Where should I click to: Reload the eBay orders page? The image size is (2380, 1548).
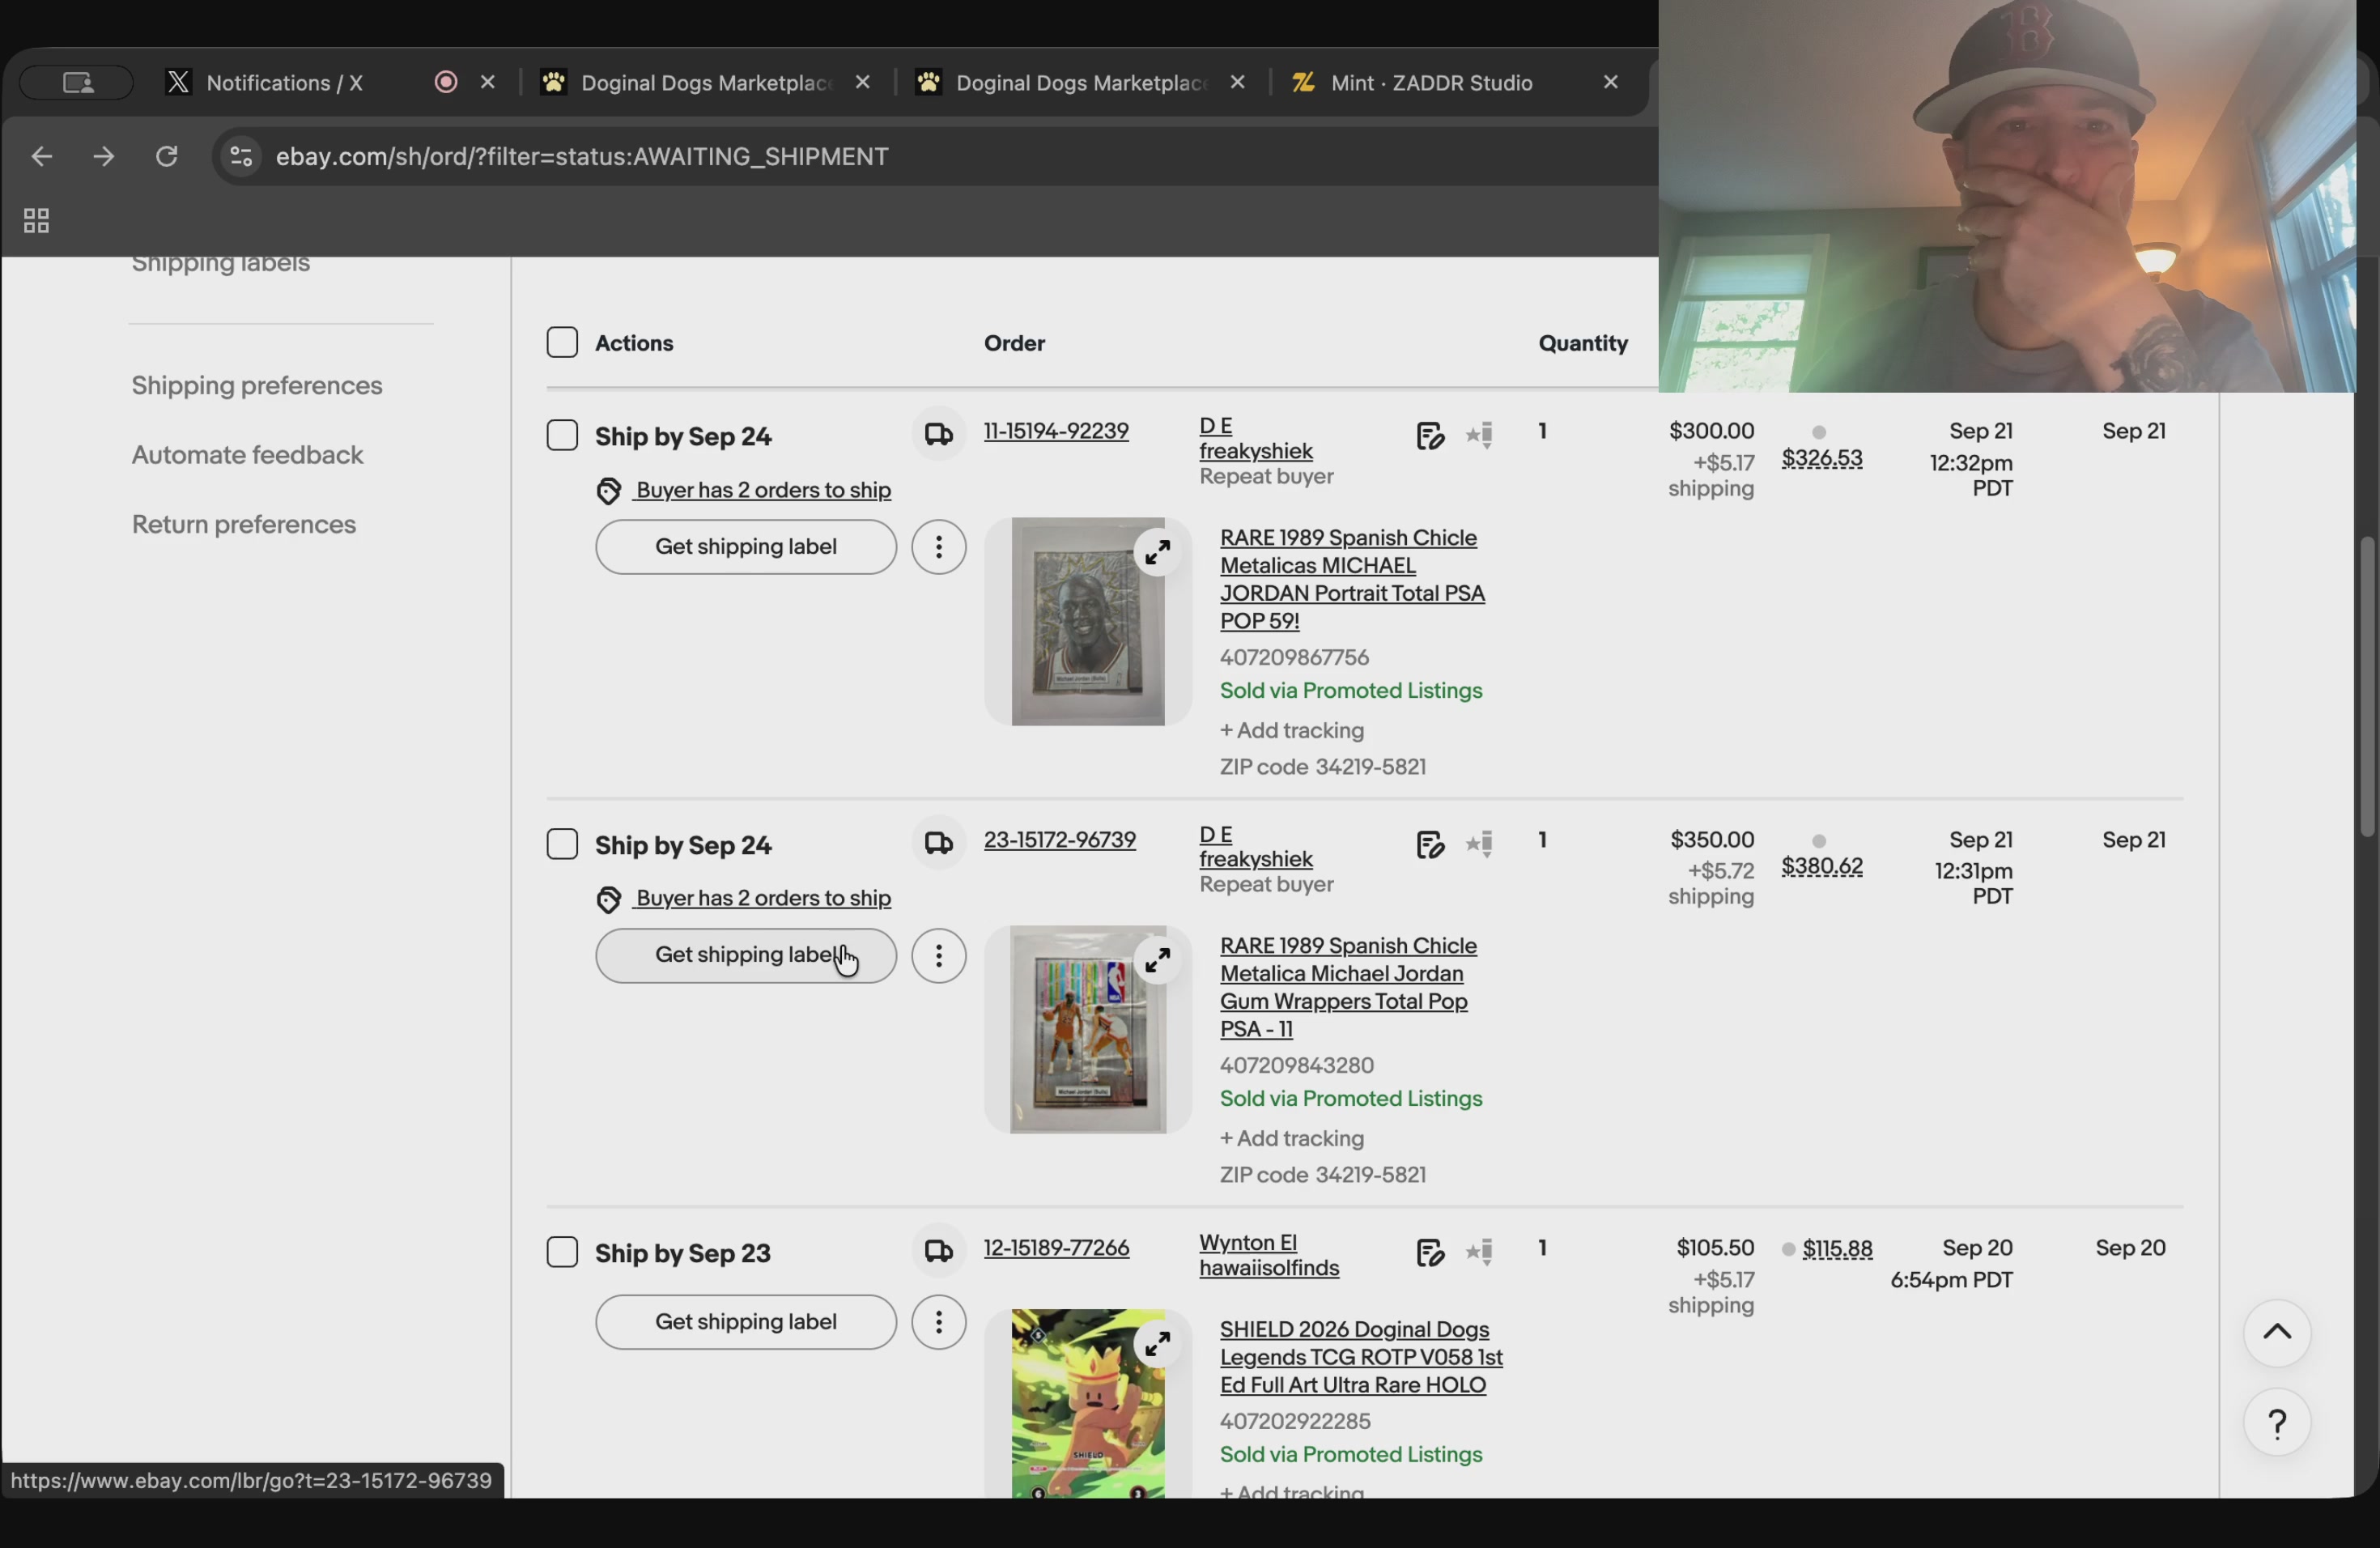(x=167, y=157)
